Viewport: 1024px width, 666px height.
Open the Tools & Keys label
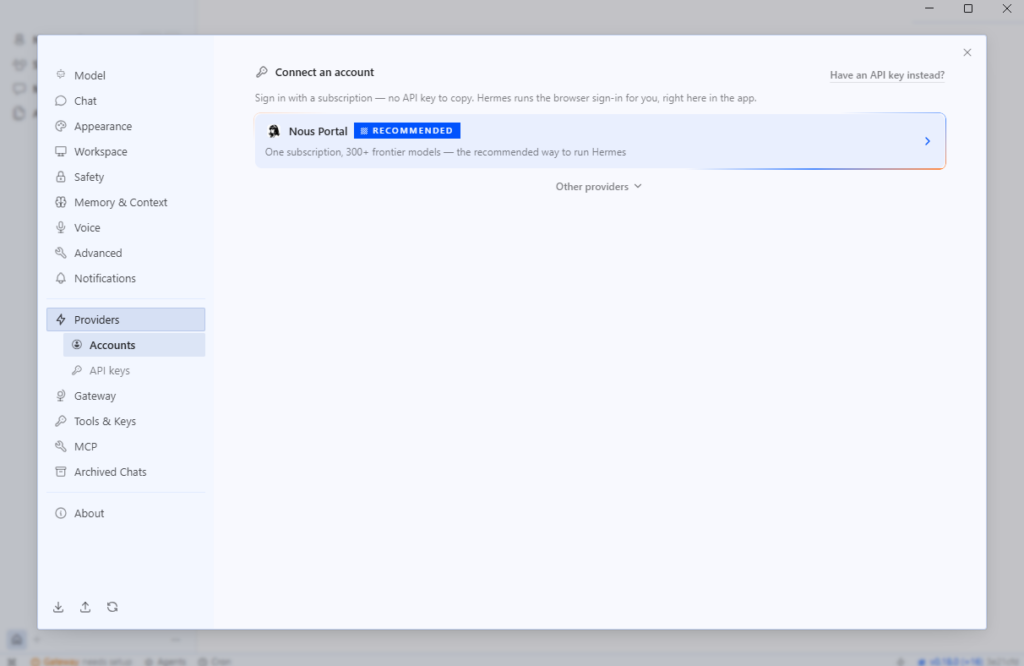click(x=105, y=421)
